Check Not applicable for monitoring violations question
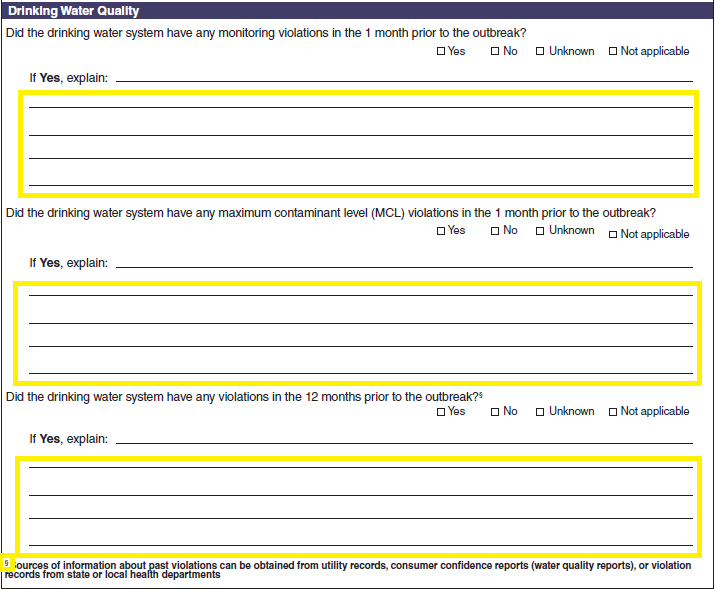The width and height of the screenshot is (715, 590). click(613, 51)
